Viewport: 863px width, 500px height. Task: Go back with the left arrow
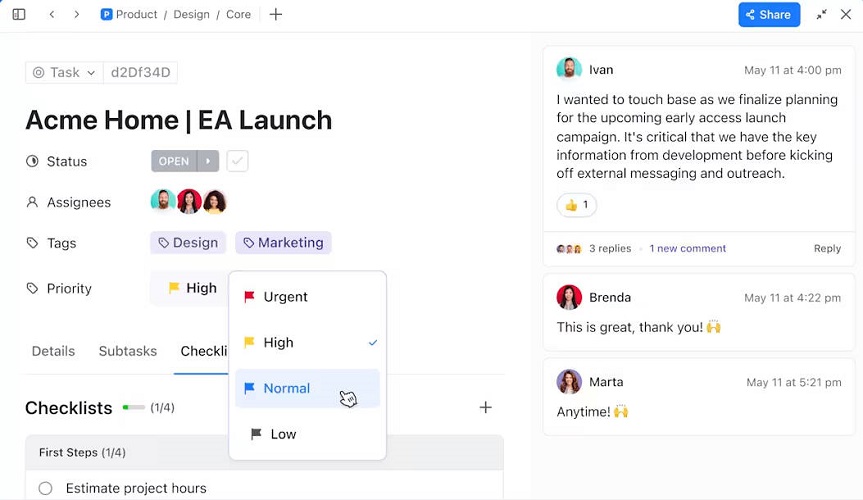click(x=52, y=14)
